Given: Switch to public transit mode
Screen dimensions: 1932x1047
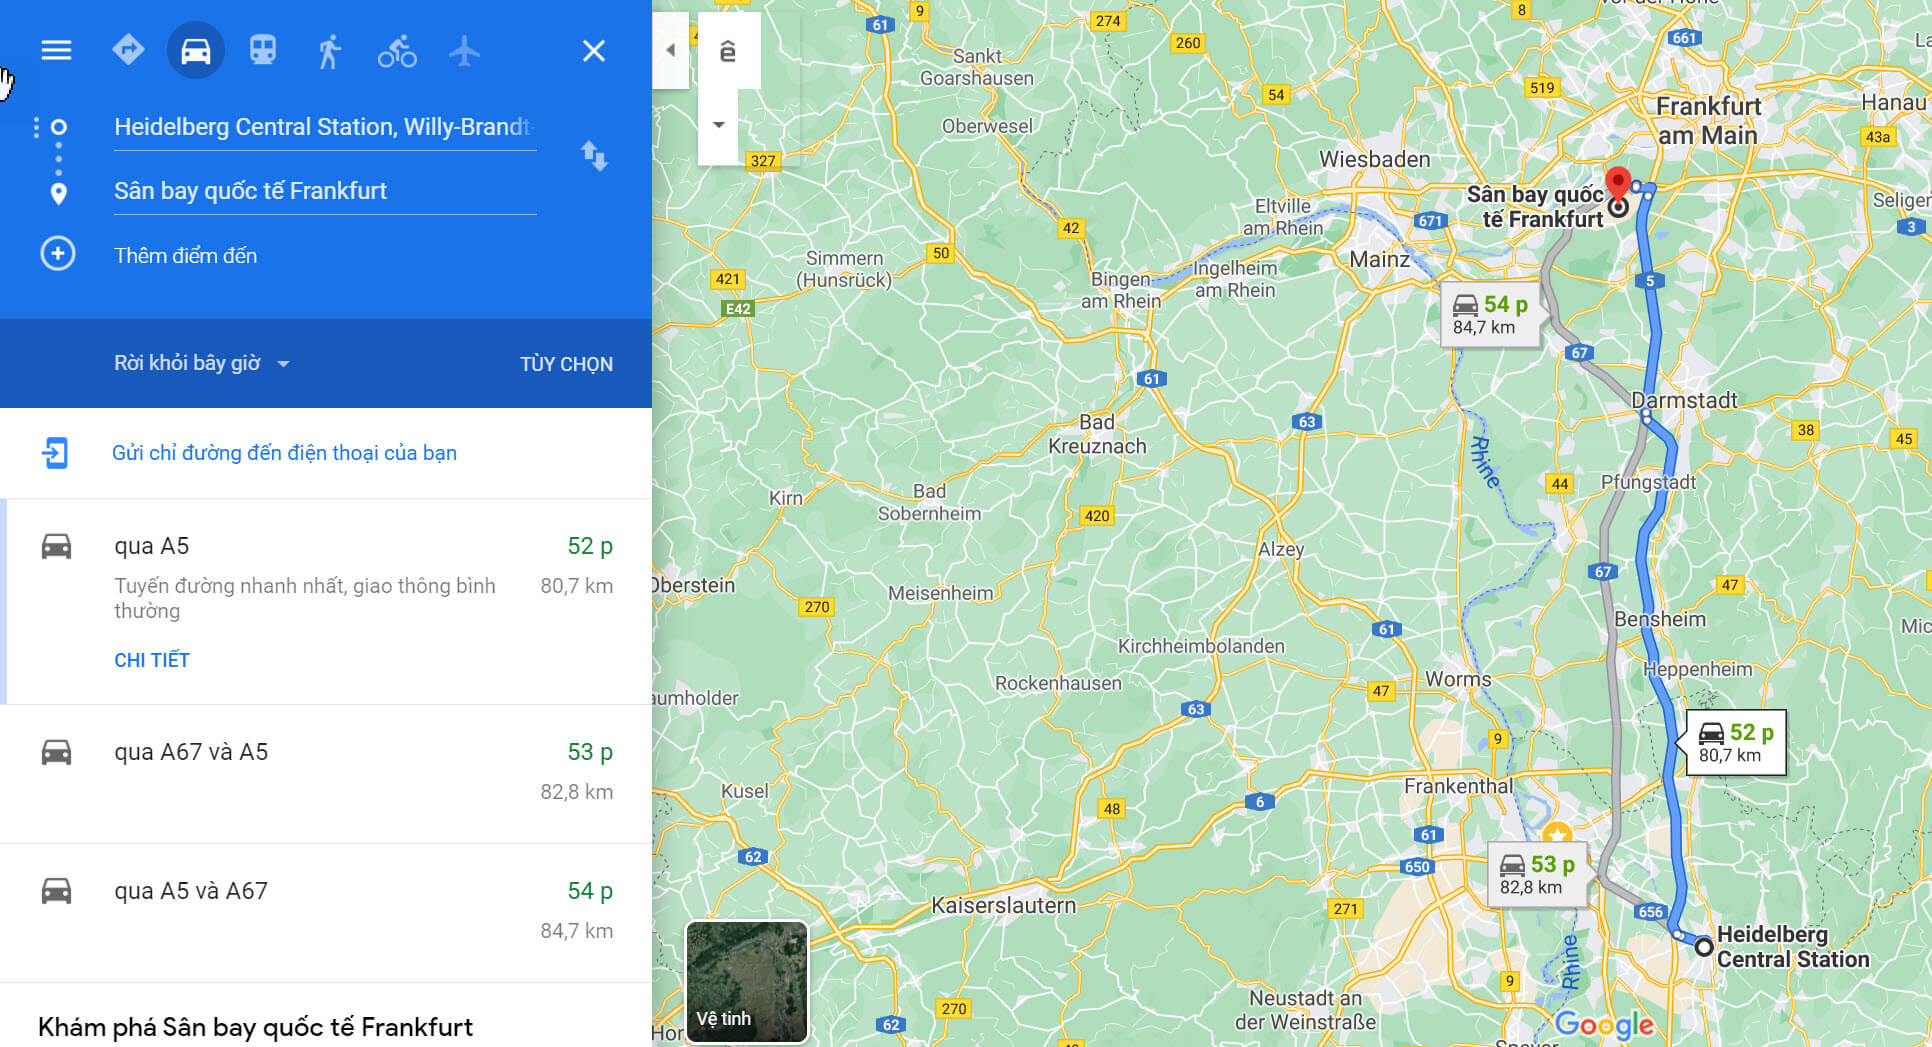Looking at the screenshot, I should pos(263,50).
